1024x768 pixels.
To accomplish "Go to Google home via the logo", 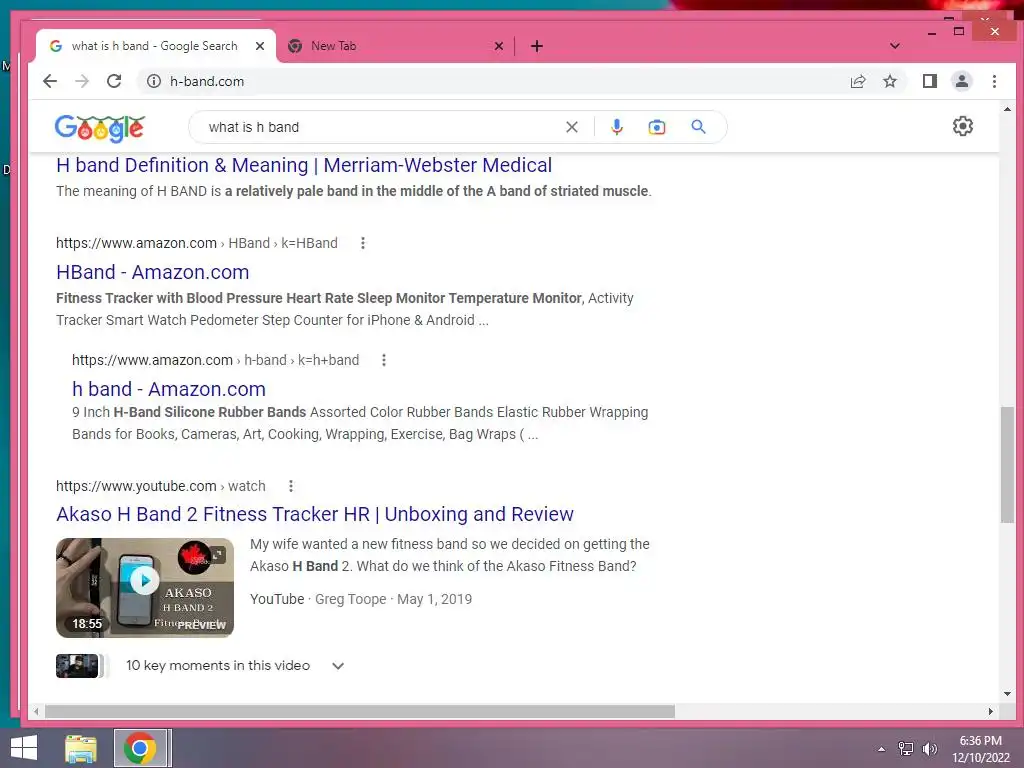I will (x=100, y=128).
